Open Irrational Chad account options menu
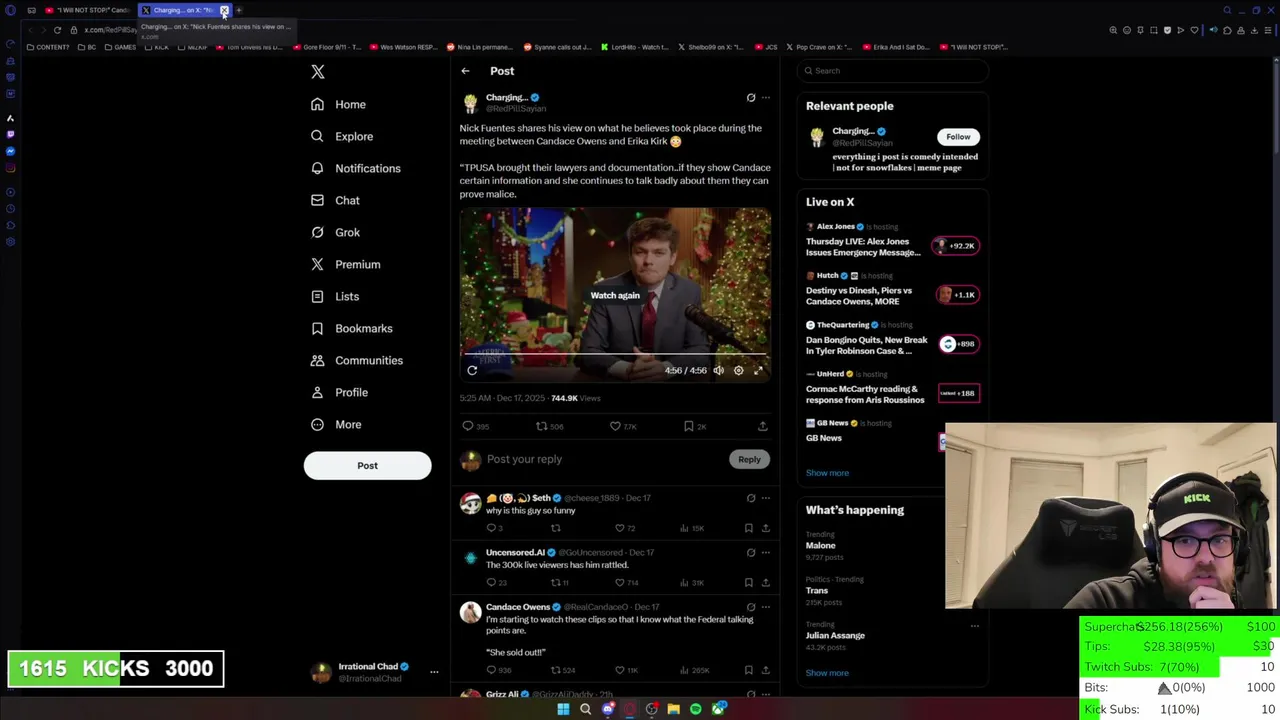 (434, 672)
